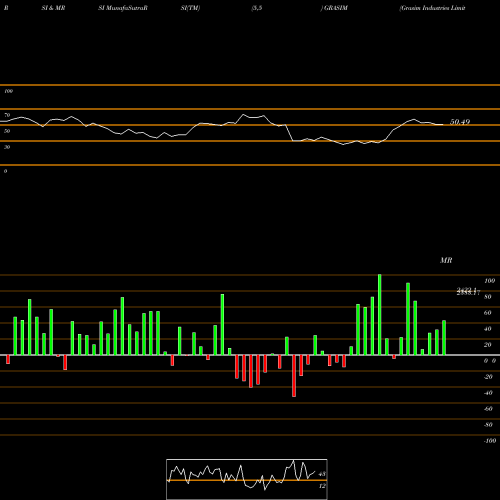
Task: Click the 40 label on MR right axis
Action: tap(488, 329)
